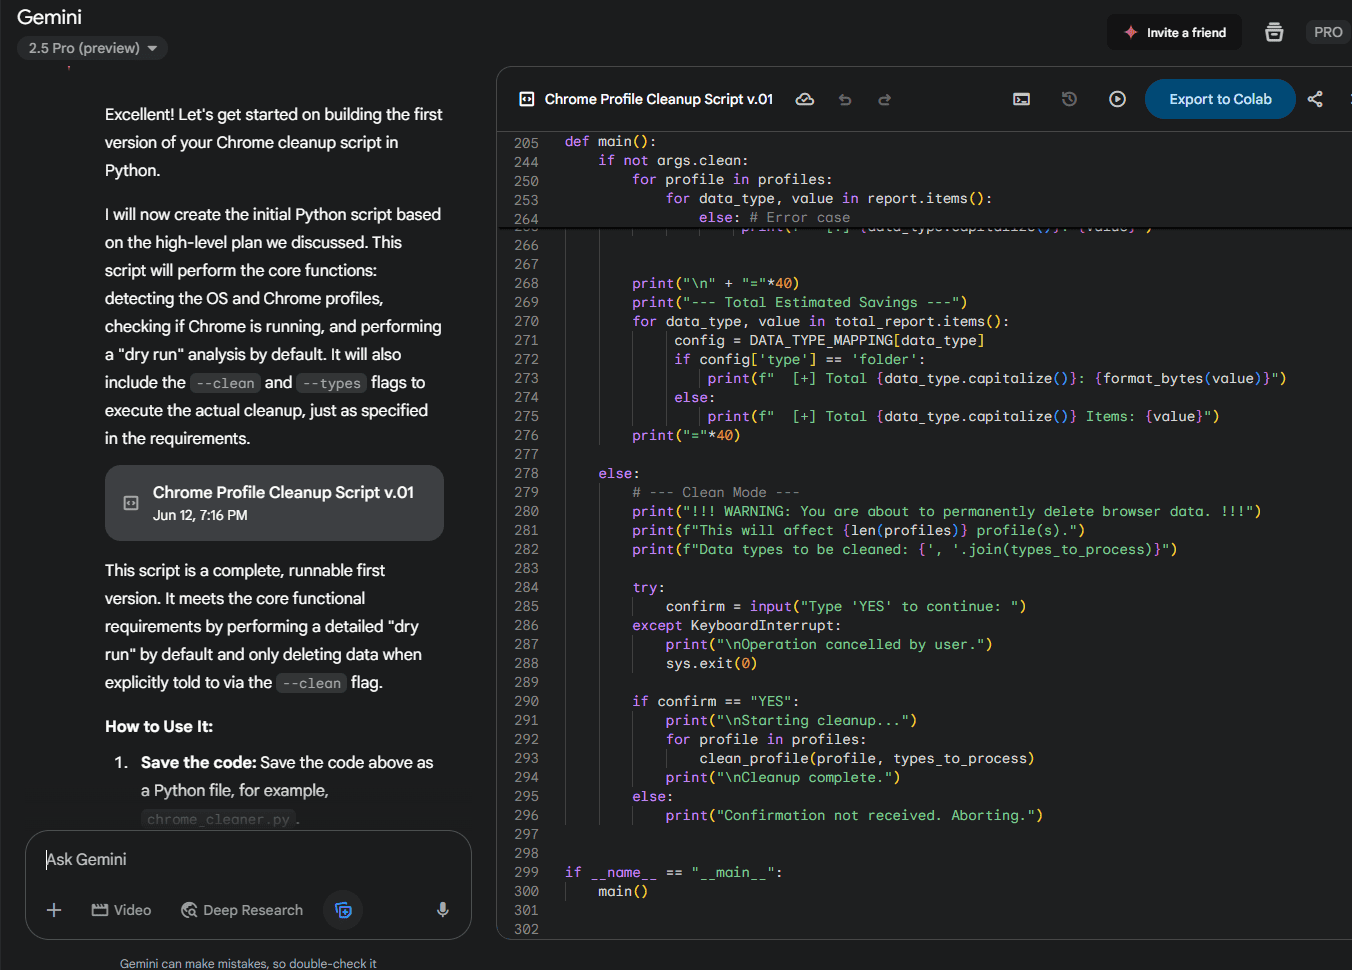Image resolution: width=1352 pixels, height=970 pixels.
Task: Run the script with the play icon
Action: [x=1117, y=99]
